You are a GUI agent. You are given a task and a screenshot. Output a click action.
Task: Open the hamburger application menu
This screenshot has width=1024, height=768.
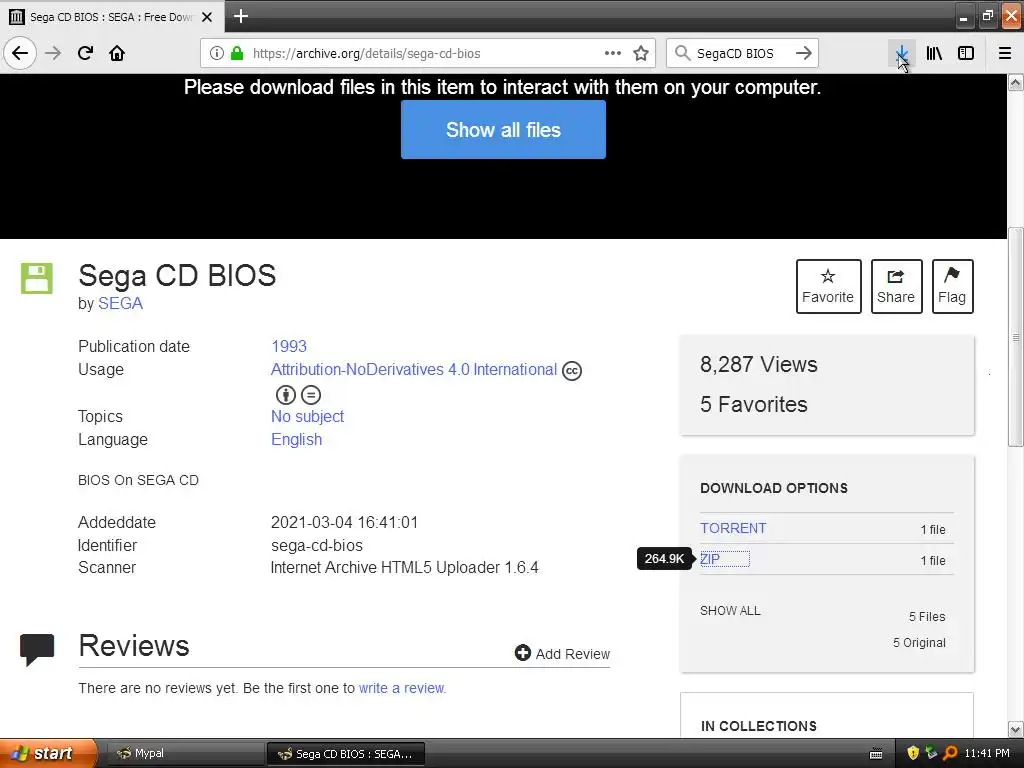coord(1005,54)
